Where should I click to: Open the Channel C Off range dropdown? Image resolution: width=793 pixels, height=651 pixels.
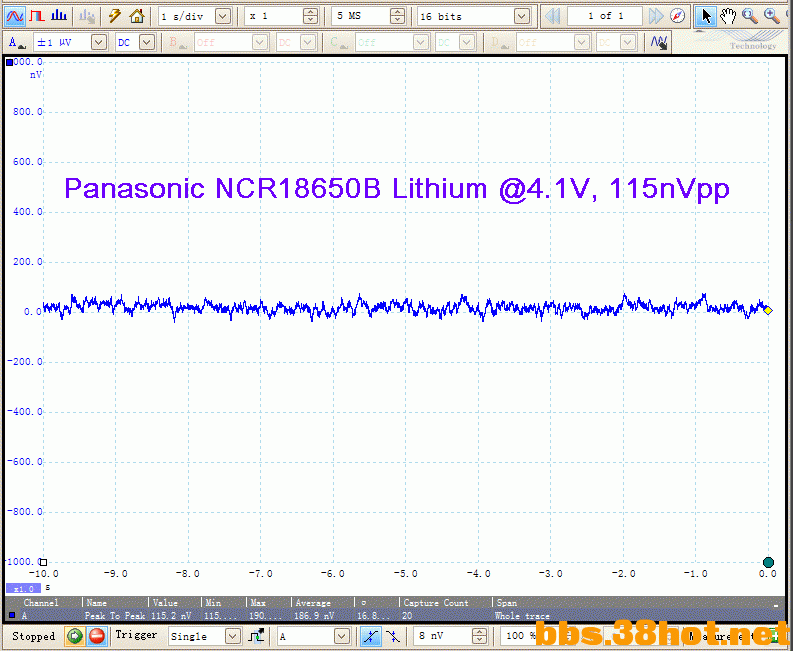420,42
